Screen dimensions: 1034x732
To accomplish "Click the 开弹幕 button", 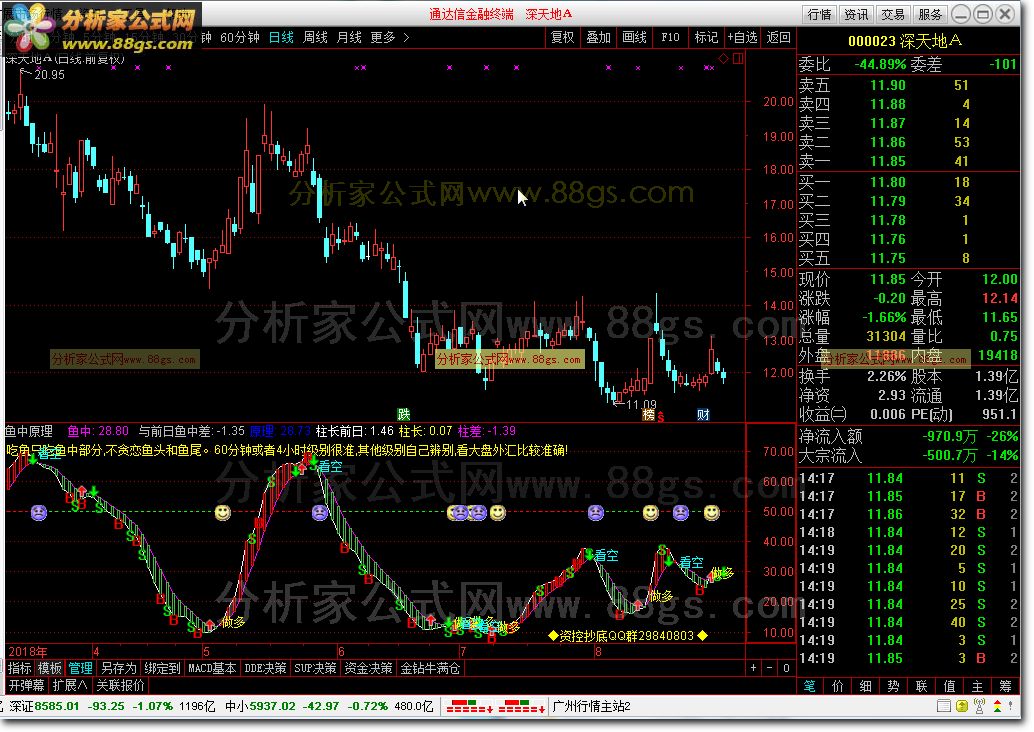I will pos(26,685).
